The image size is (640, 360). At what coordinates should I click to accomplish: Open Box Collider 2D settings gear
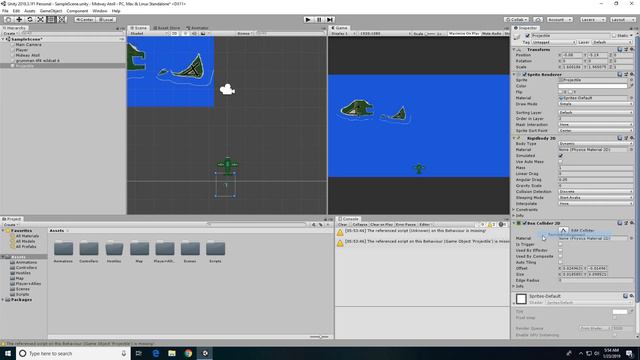click(631, 223)
